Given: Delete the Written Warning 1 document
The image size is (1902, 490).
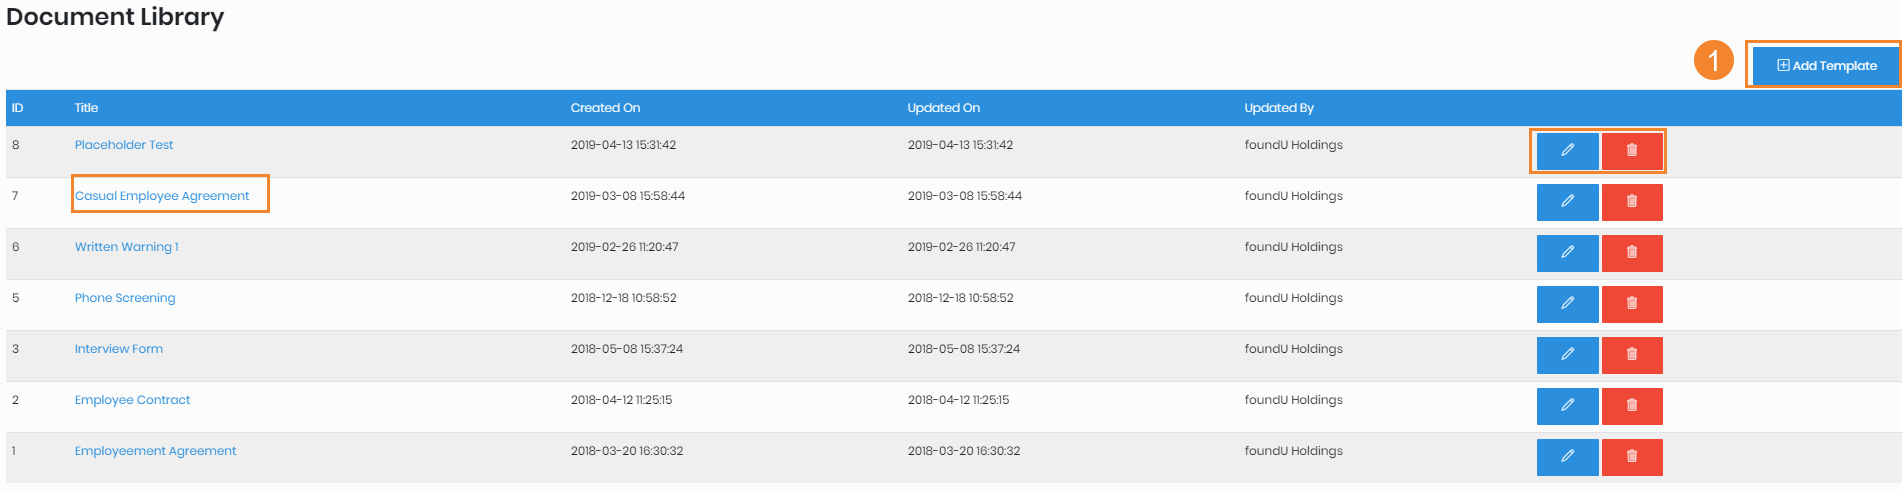Looking at the screenshot, I should (x=1631, y=253).
